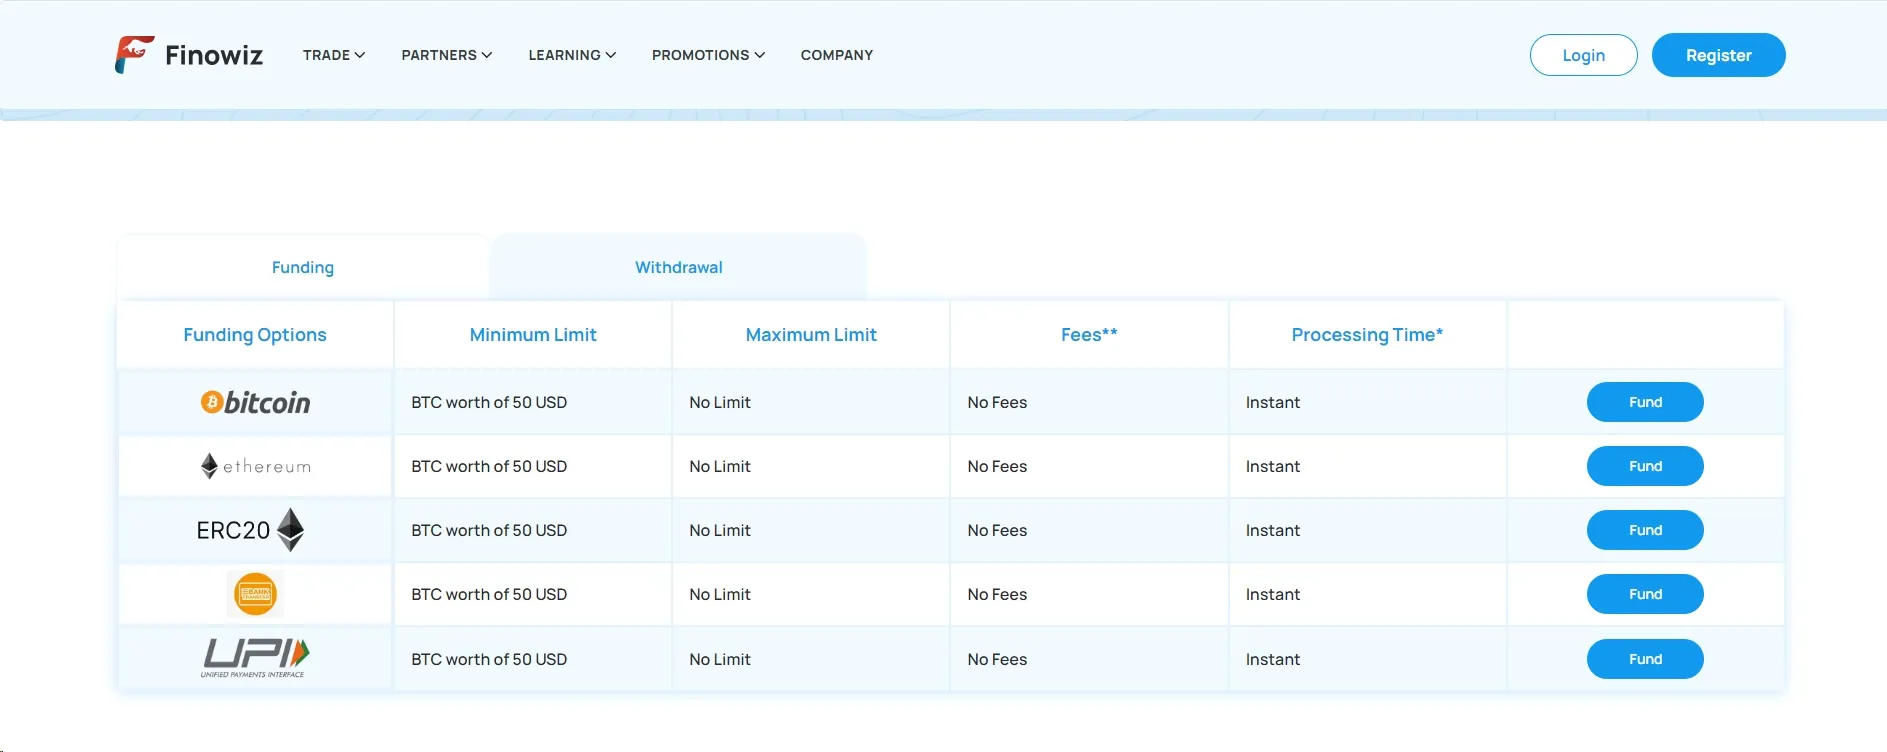Click 'No Fees' in the bank transfer row
Viewport: 1887px width, 752px height.
[x=997, y=594]
